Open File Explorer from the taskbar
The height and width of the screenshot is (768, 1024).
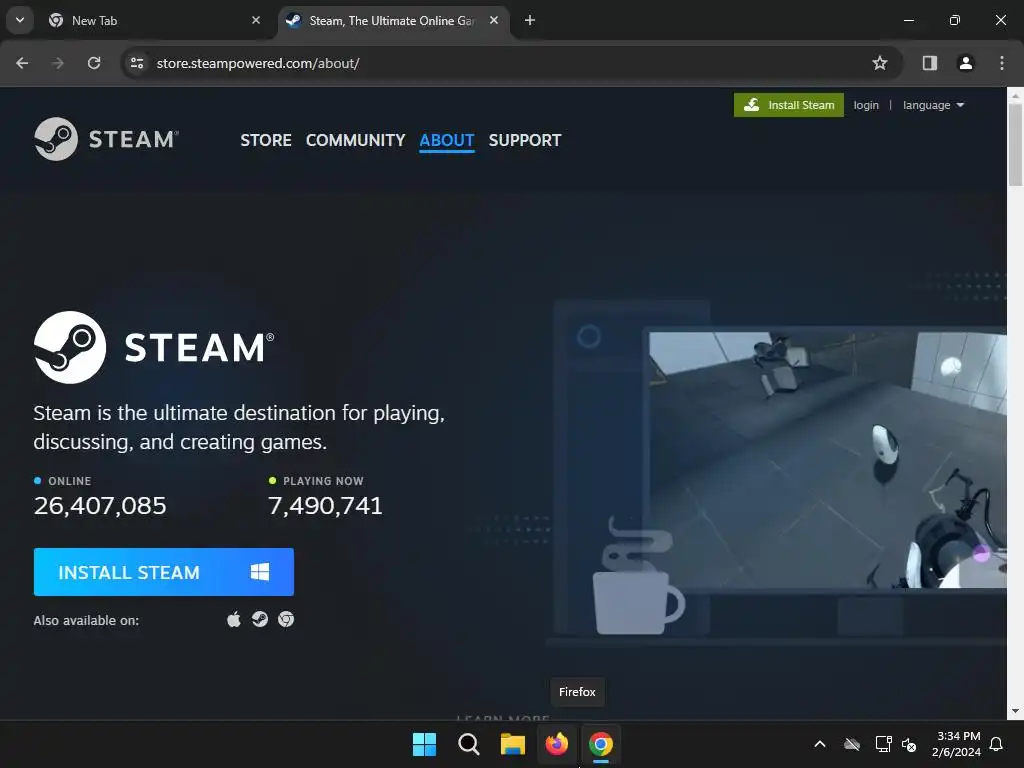[x=513, y=744]
